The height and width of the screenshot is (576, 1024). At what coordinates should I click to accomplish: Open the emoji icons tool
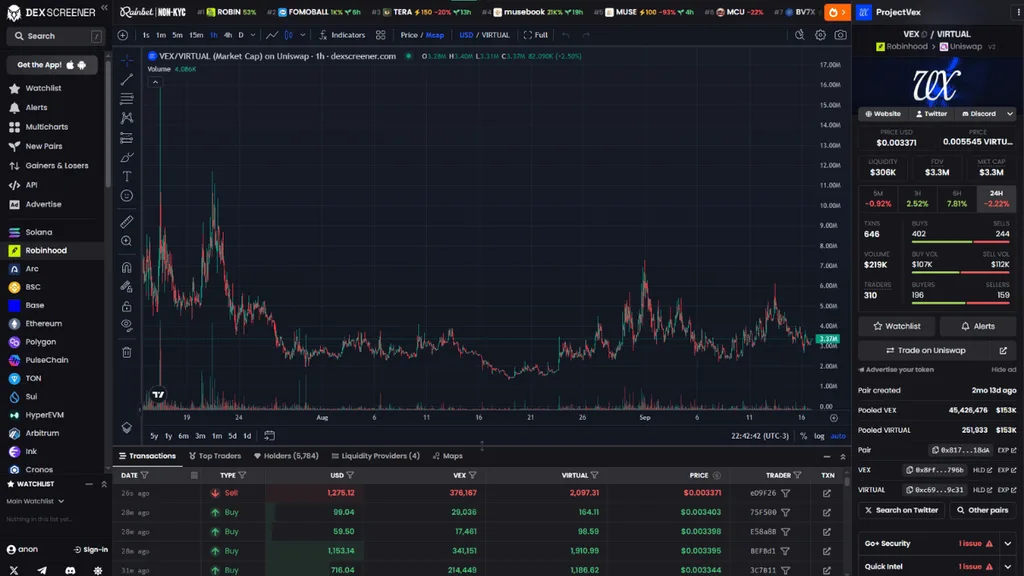[127, 196]
